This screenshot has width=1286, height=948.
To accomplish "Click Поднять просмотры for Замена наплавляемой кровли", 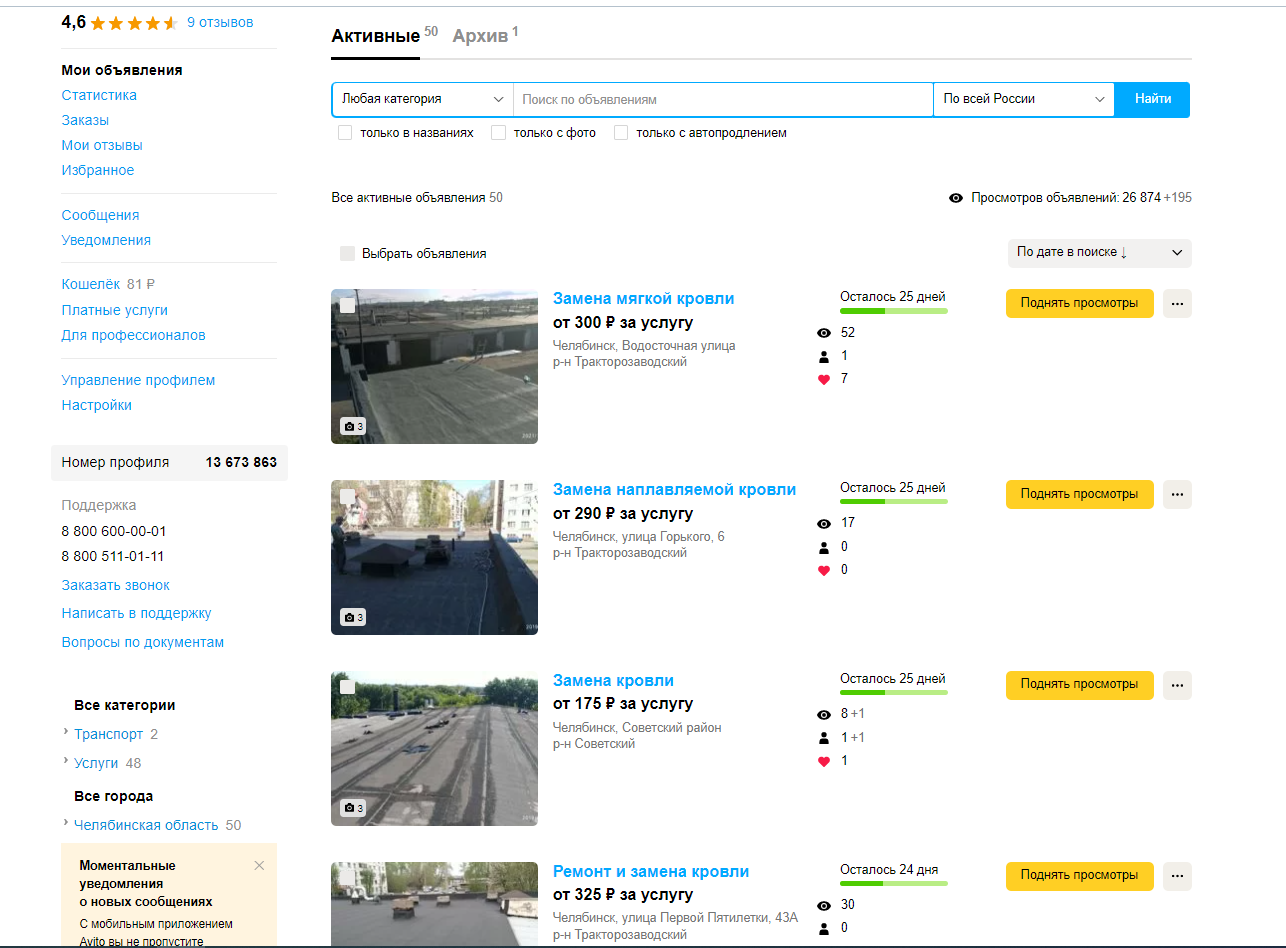I will click(1080, 494).
